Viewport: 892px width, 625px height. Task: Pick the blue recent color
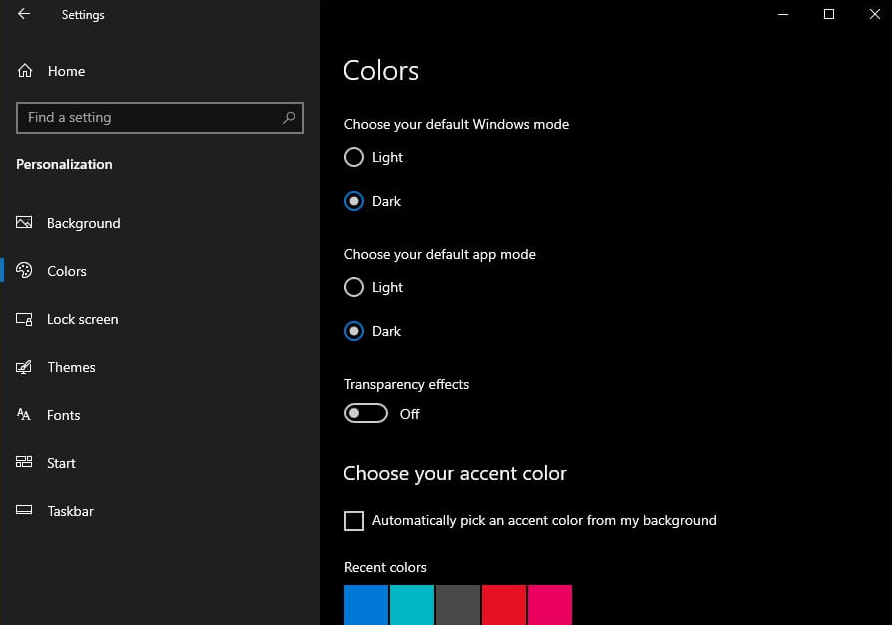point(366,605)
